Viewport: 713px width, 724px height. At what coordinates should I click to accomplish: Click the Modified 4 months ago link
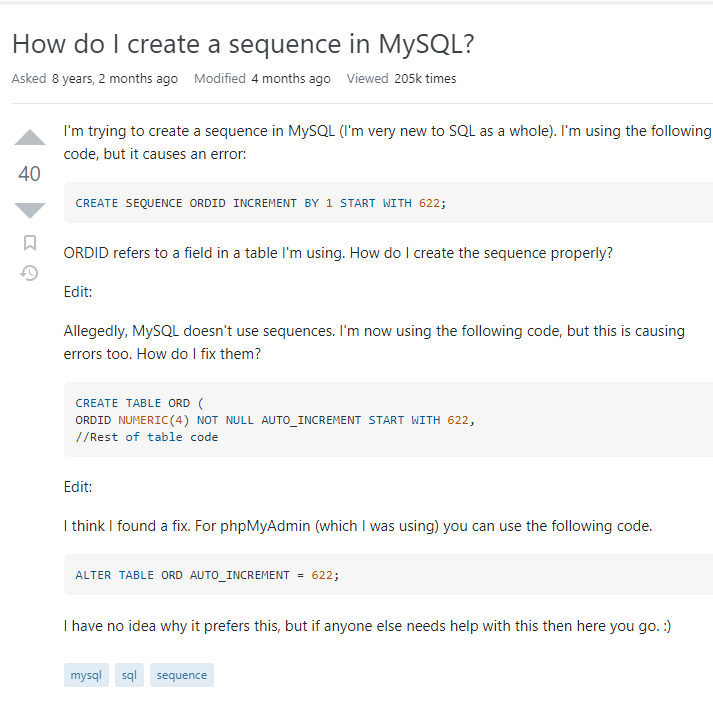[x=262, y=78]
